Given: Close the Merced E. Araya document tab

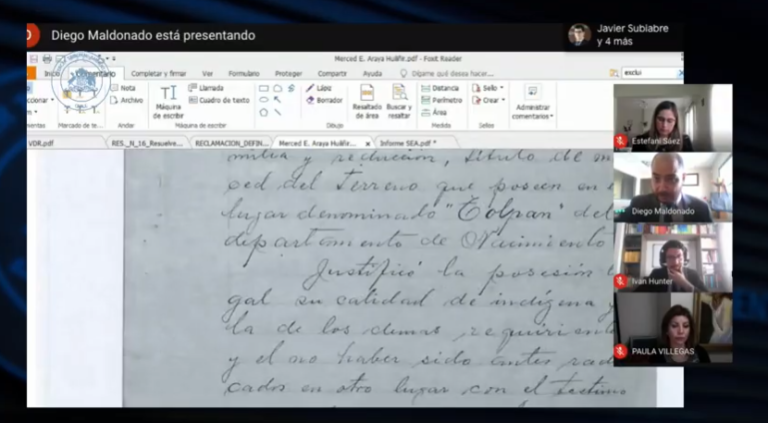Looking at the screenshot, I should coord(366,143).
